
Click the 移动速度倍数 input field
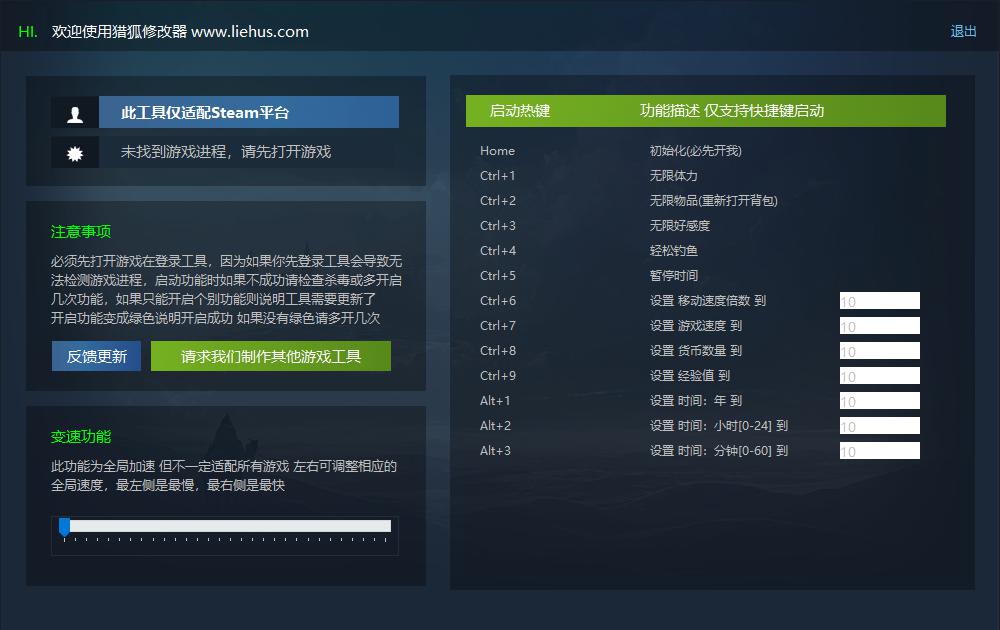click(879, 301)
